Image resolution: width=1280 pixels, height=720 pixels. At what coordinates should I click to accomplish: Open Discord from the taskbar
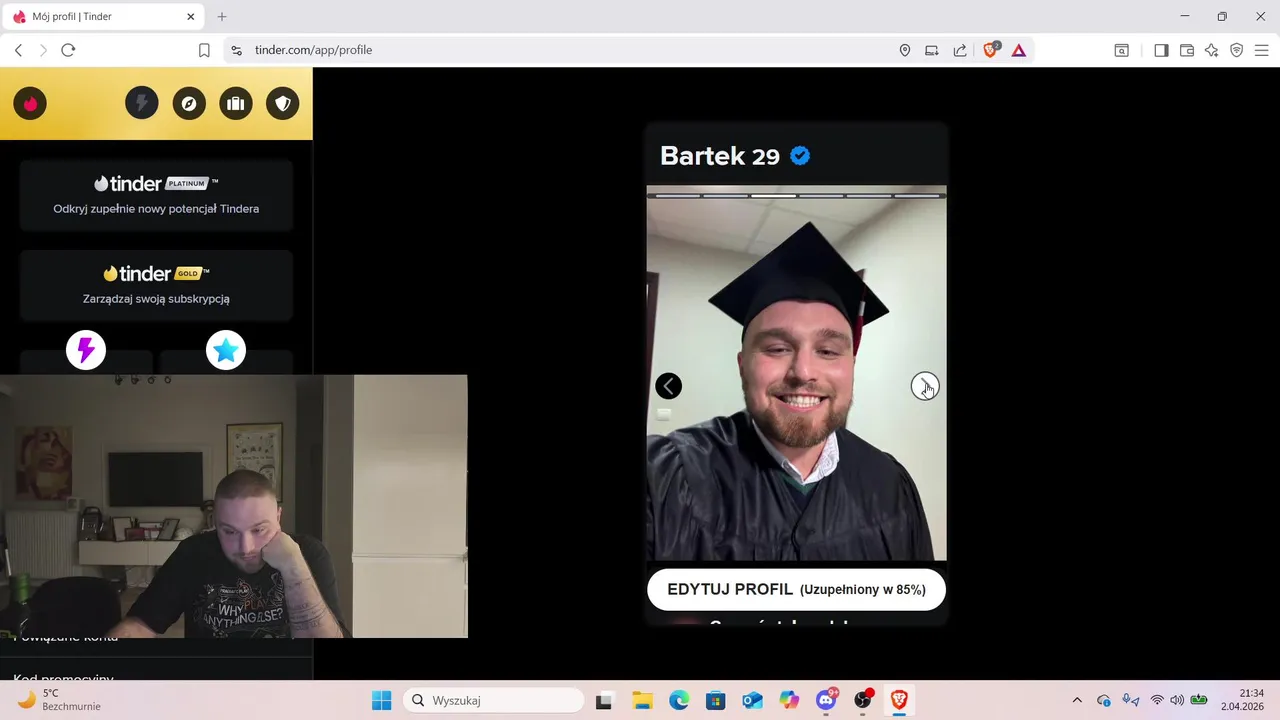826,701
